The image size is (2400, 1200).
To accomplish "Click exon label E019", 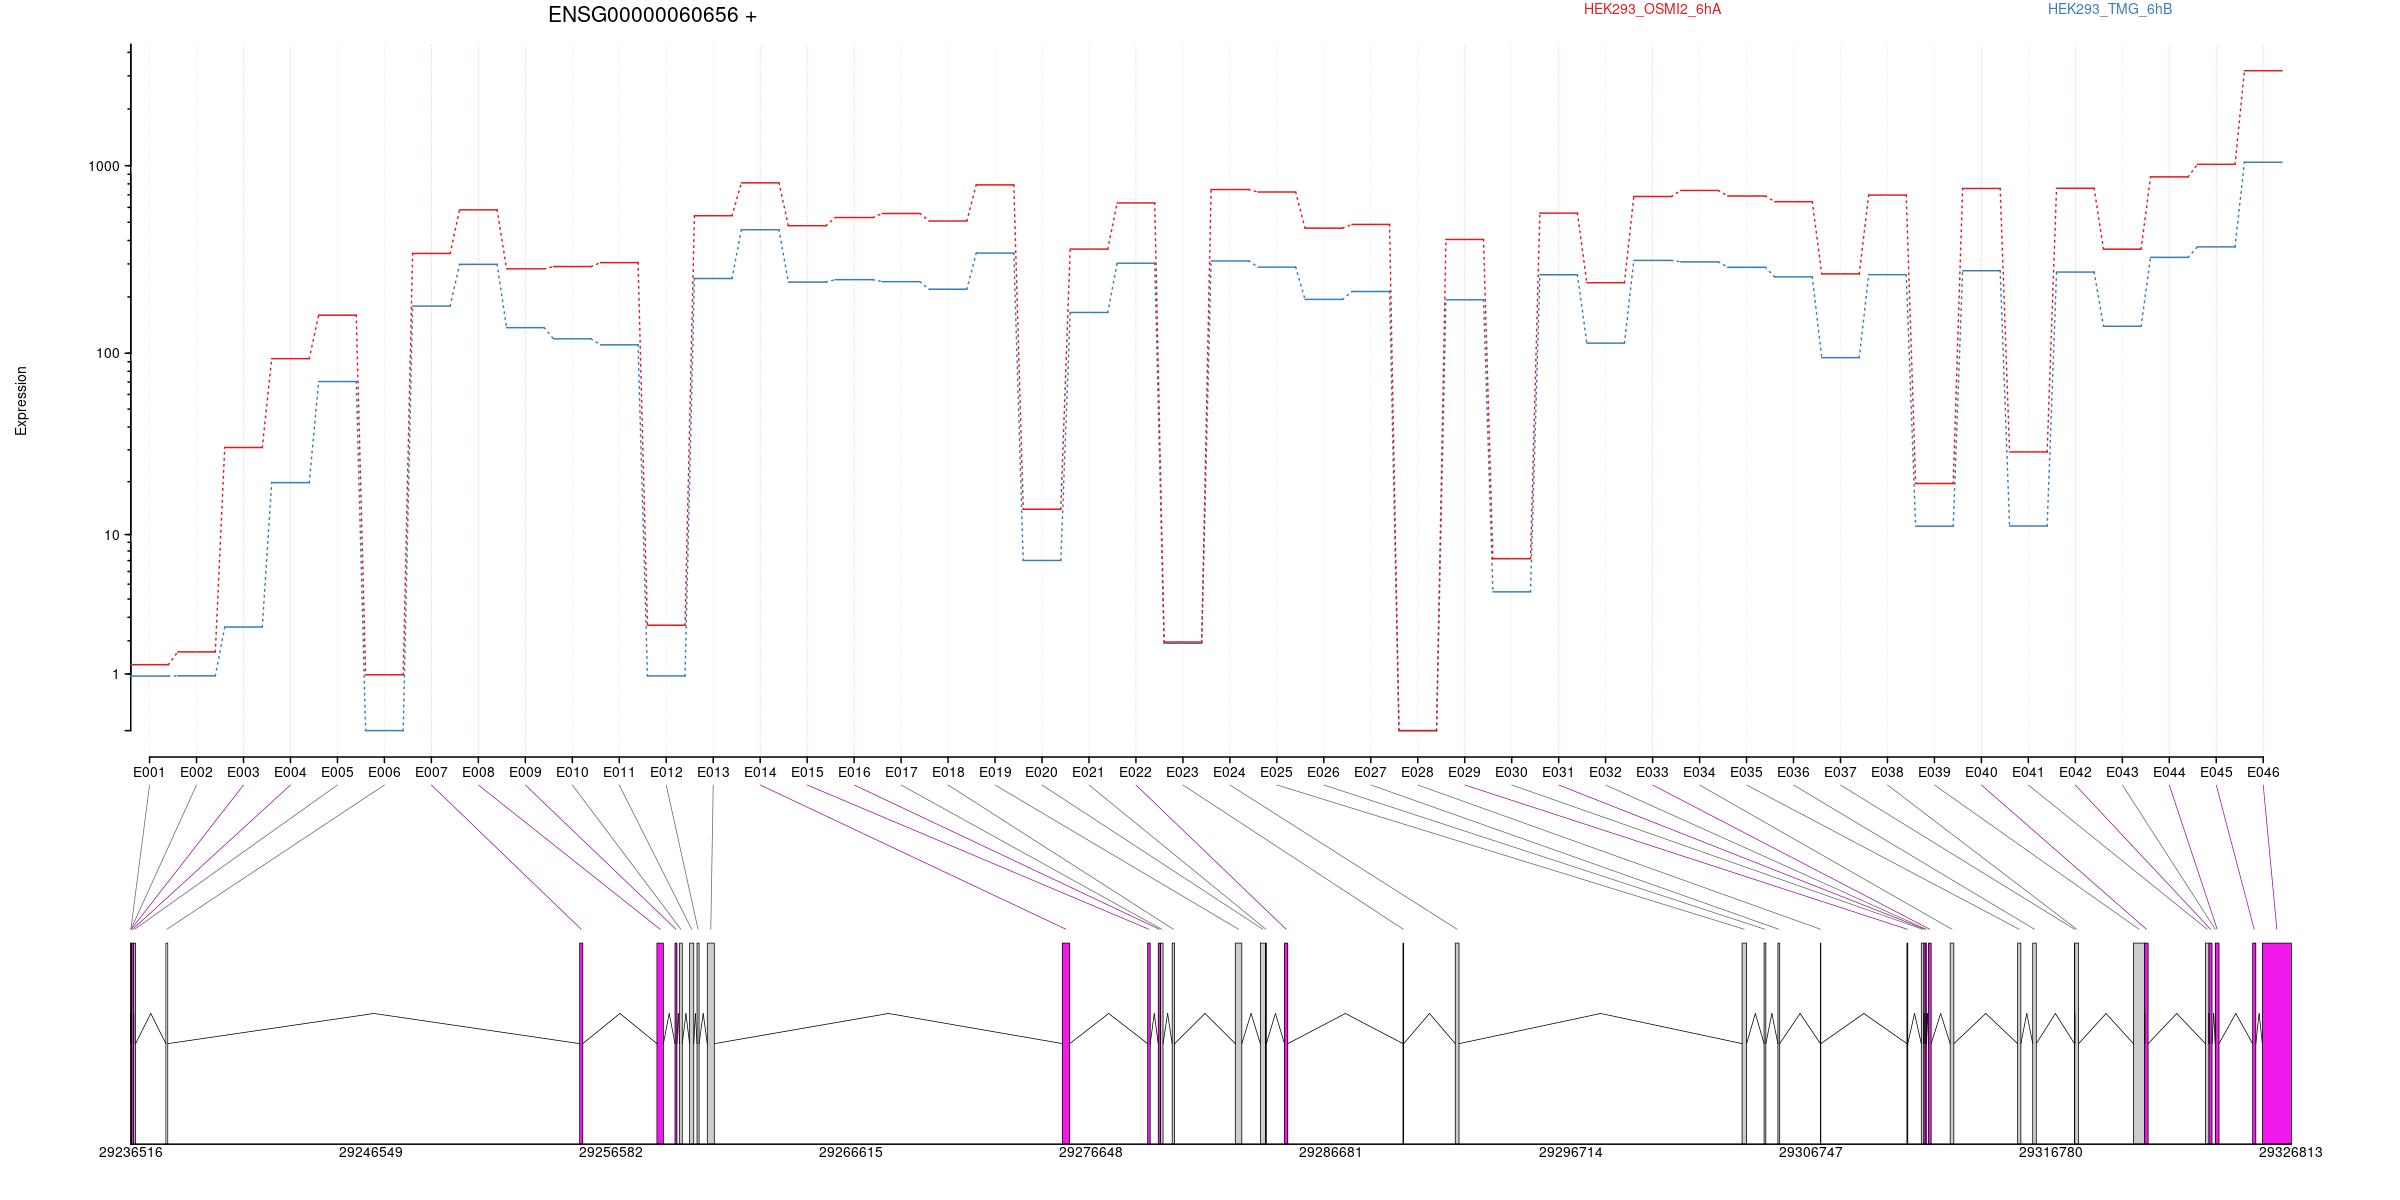I will point(995,772).
